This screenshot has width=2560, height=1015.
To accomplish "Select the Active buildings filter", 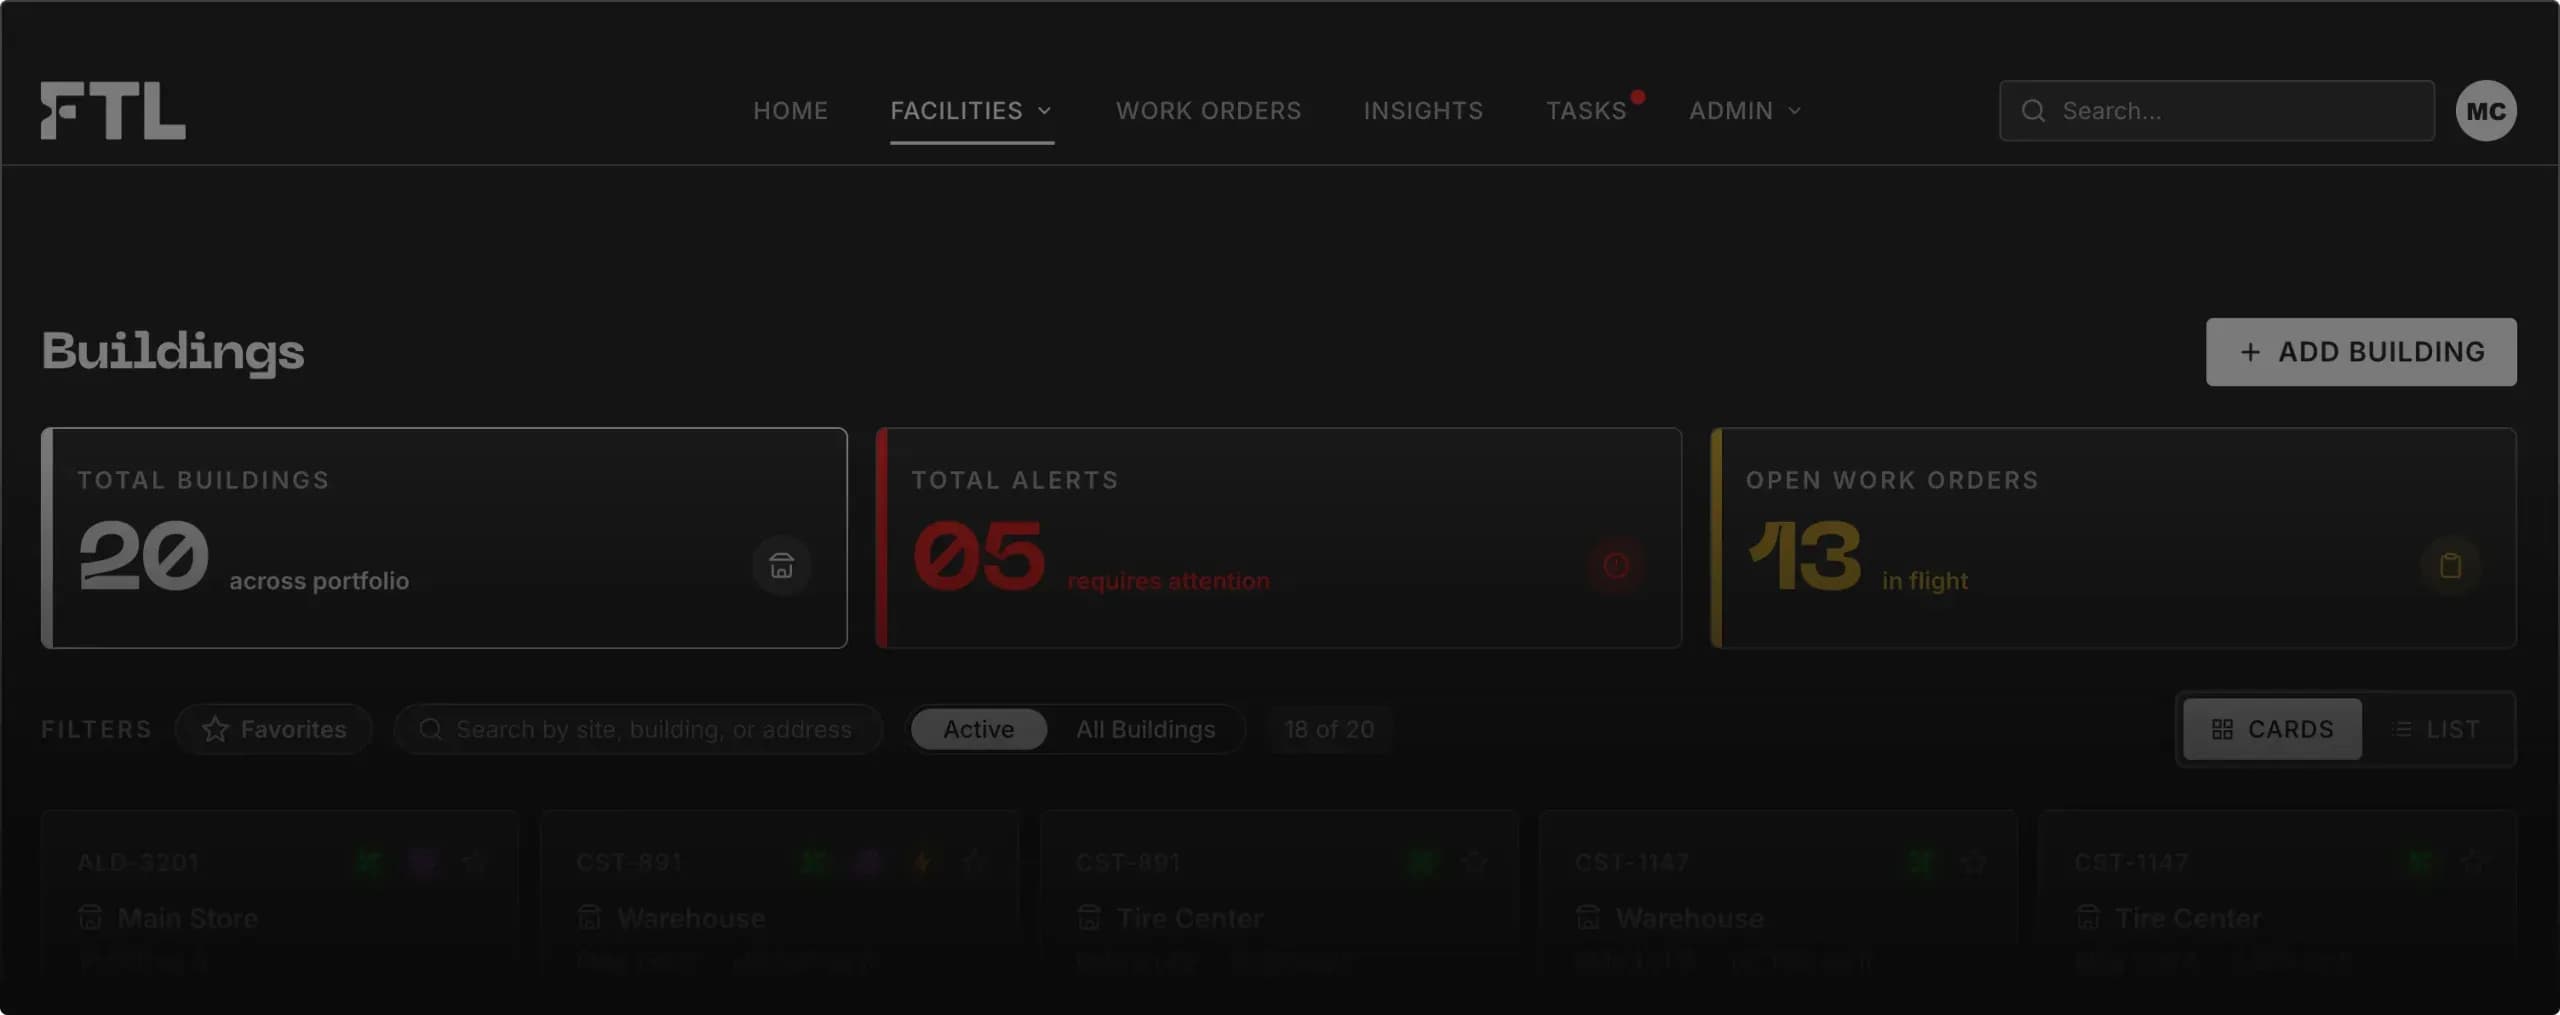I will coord(979,729).
